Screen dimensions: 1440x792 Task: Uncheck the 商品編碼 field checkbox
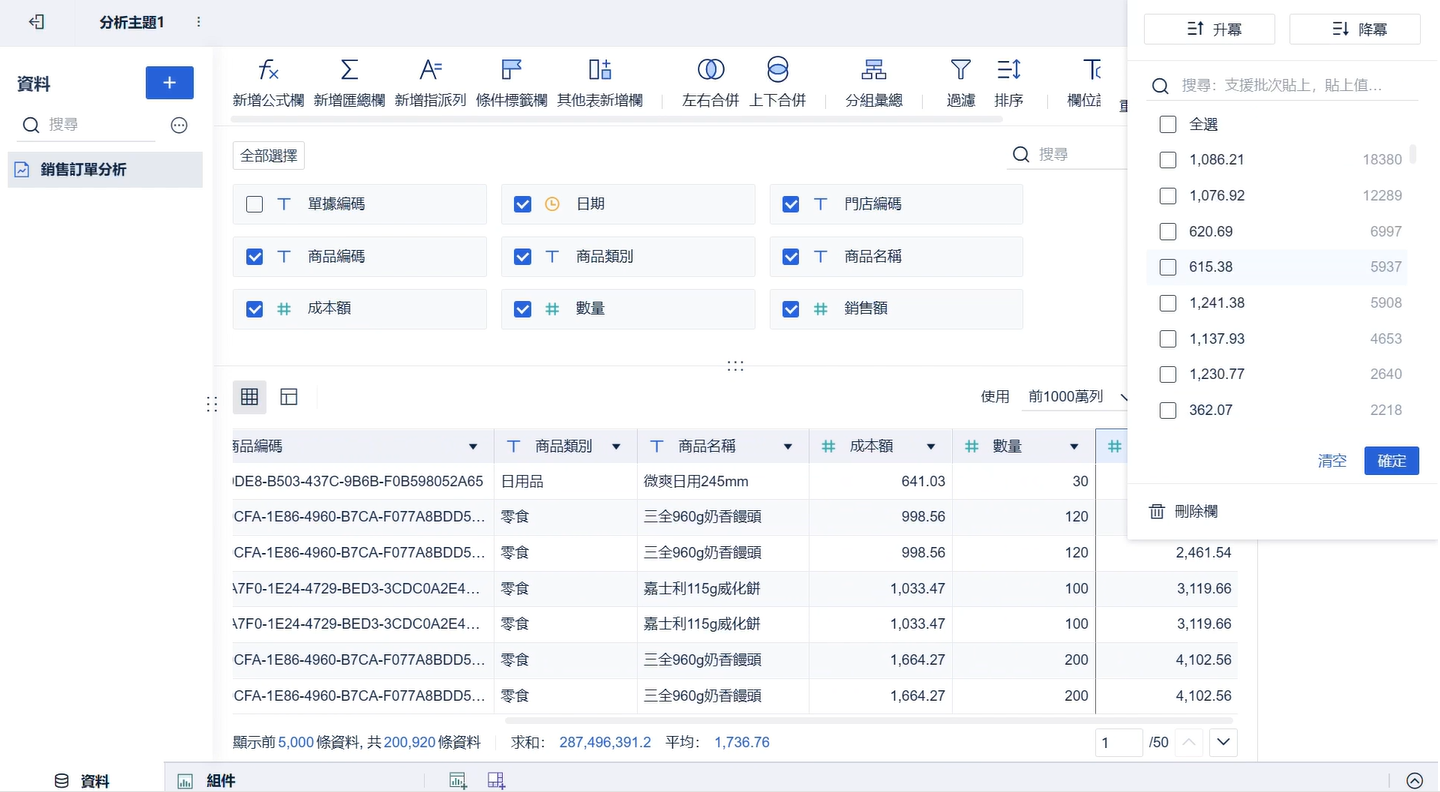click(254, 257)
